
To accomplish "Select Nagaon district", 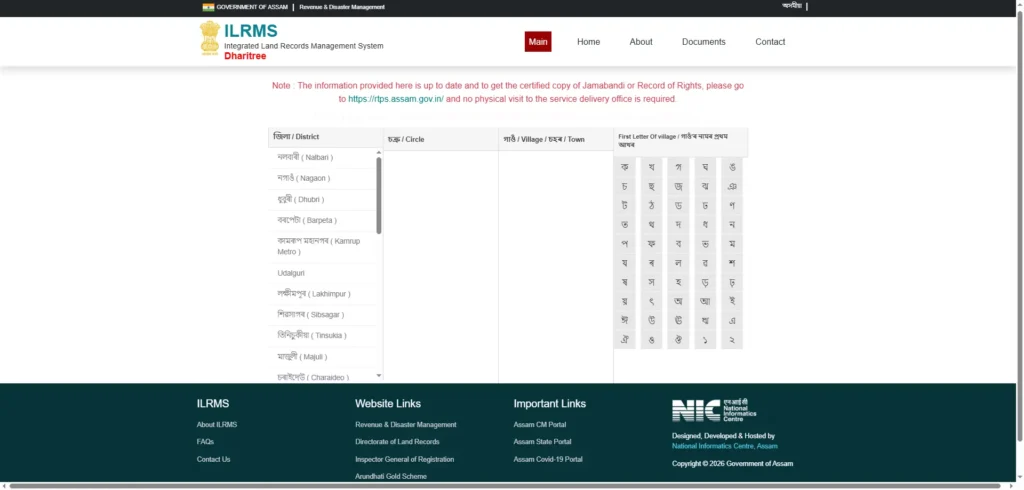I will coord(323,178).
